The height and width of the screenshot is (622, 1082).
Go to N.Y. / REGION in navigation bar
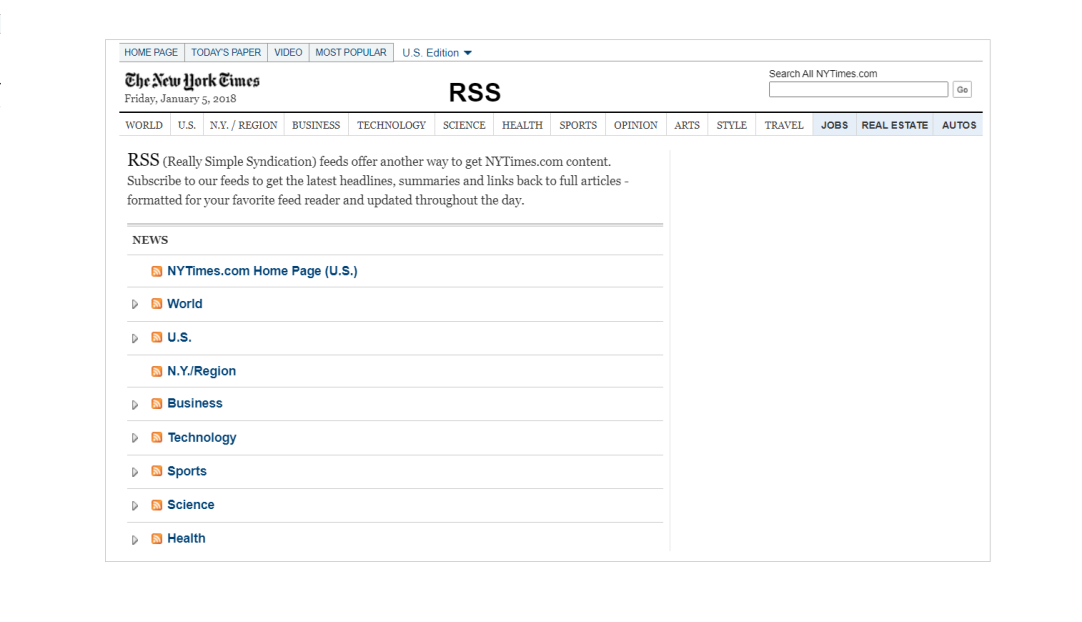pyautogui.click(x=244, y=126)
